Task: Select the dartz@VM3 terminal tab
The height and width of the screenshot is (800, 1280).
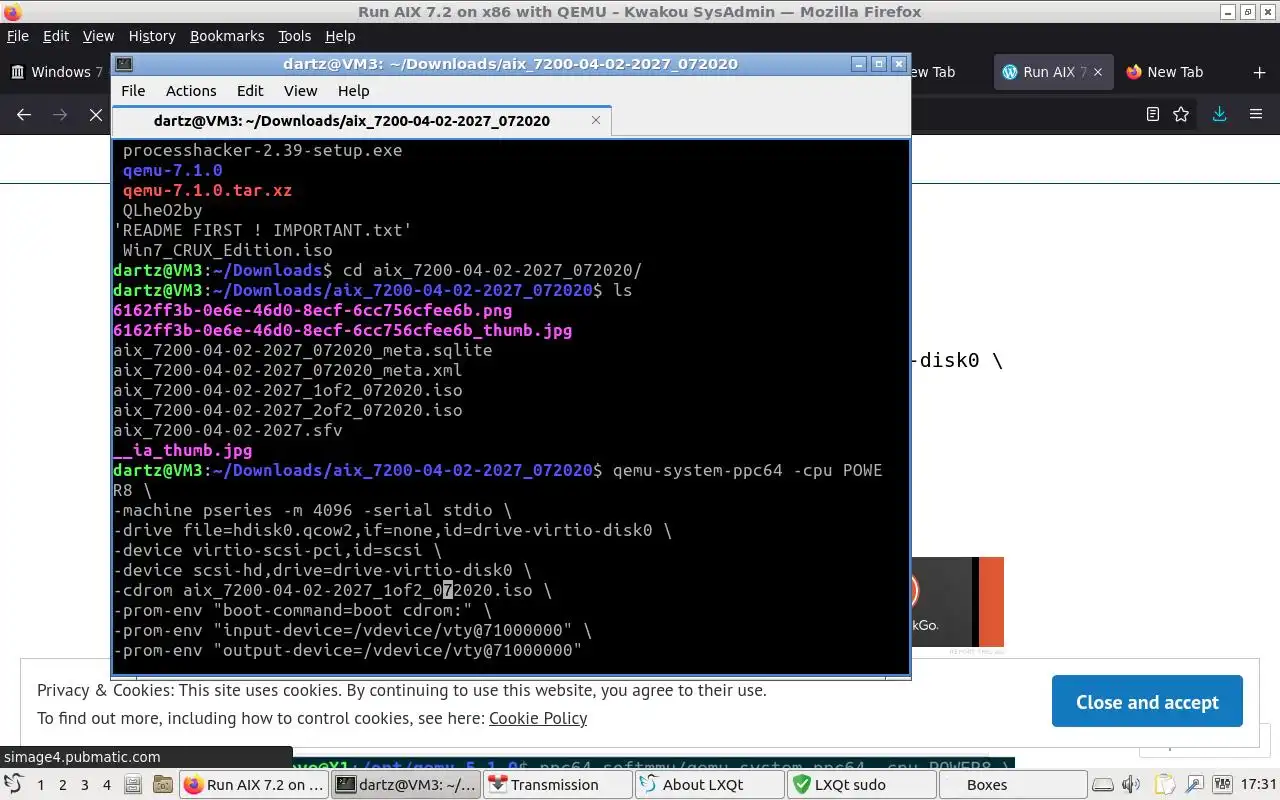Action: (x=360, y=120)
